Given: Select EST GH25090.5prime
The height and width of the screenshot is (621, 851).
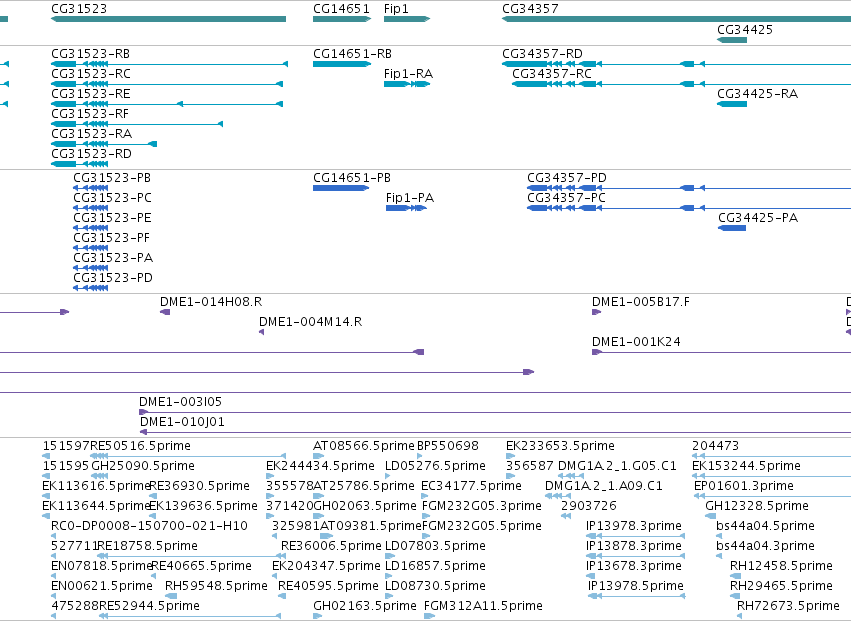Looking at the screenshot, I should pyautogui.click(x=100, y=476).
